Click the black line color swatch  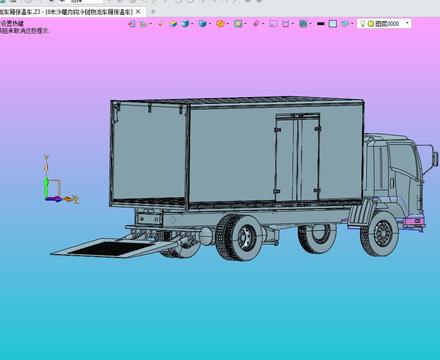click(320, 24)
